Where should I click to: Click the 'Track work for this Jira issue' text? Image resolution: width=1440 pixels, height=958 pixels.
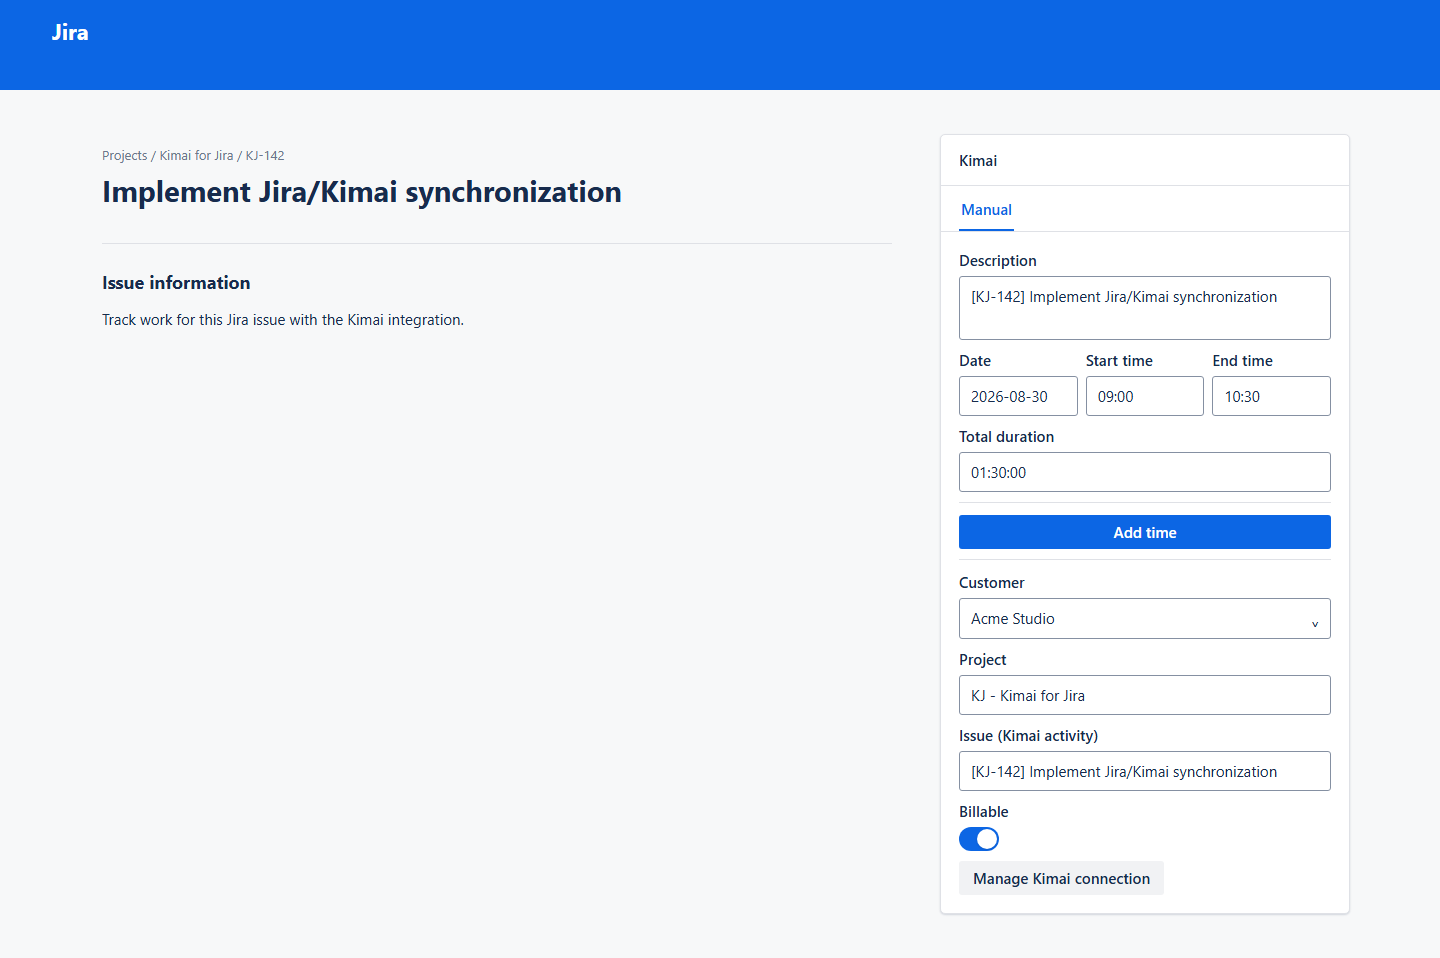283,320
